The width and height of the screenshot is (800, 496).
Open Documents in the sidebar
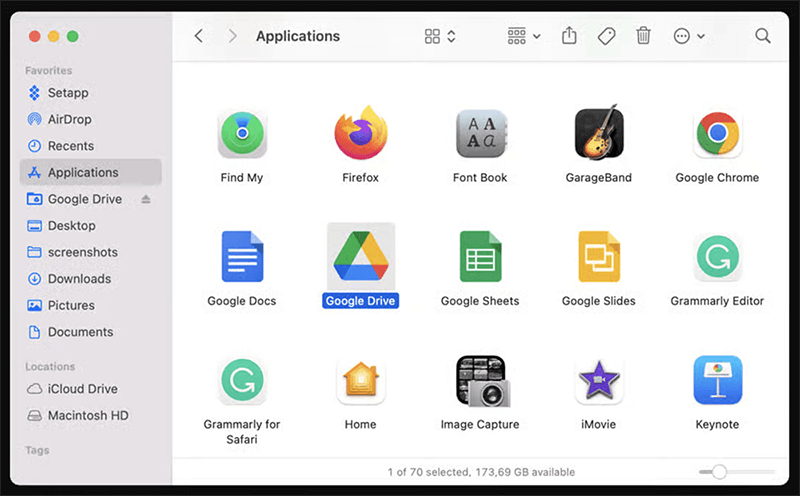point(91,332)
